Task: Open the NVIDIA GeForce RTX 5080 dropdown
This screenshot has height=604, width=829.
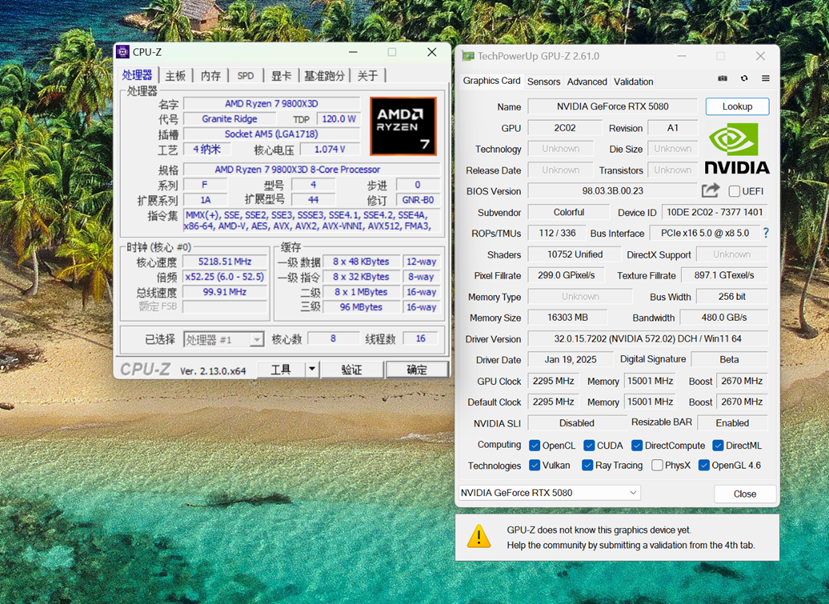Action: click(633, 493)
